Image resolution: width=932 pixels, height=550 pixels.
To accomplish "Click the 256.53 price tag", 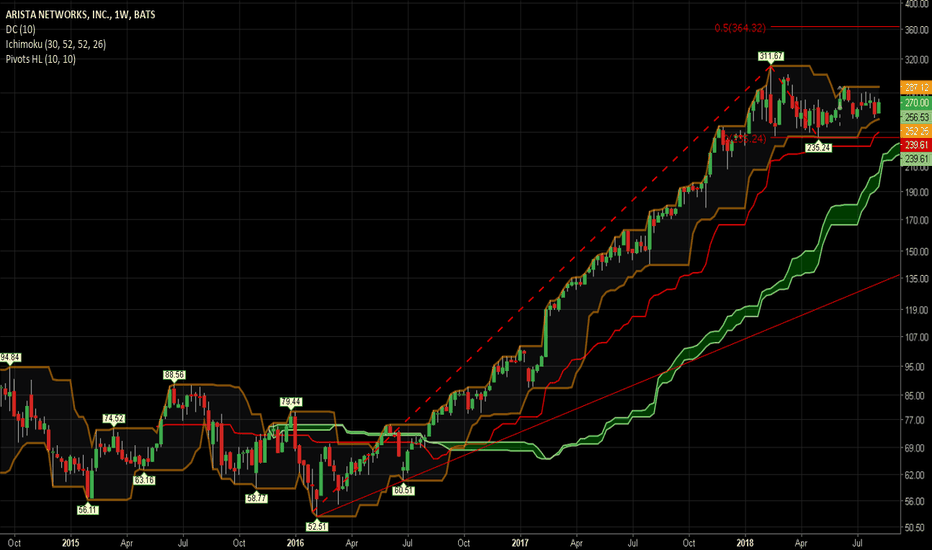I will 916,117.
